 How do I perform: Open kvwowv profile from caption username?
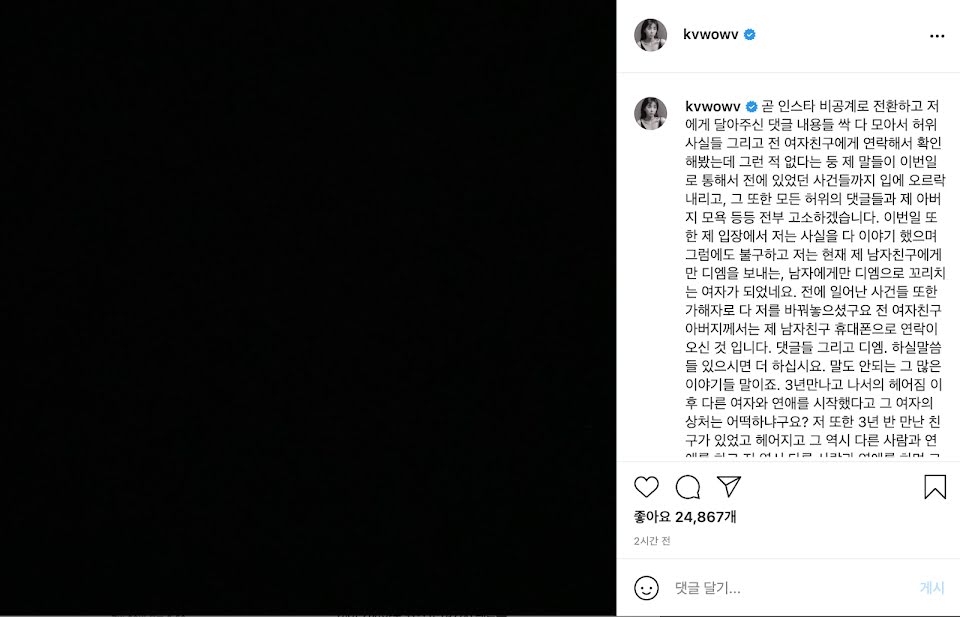pos(713,107)
